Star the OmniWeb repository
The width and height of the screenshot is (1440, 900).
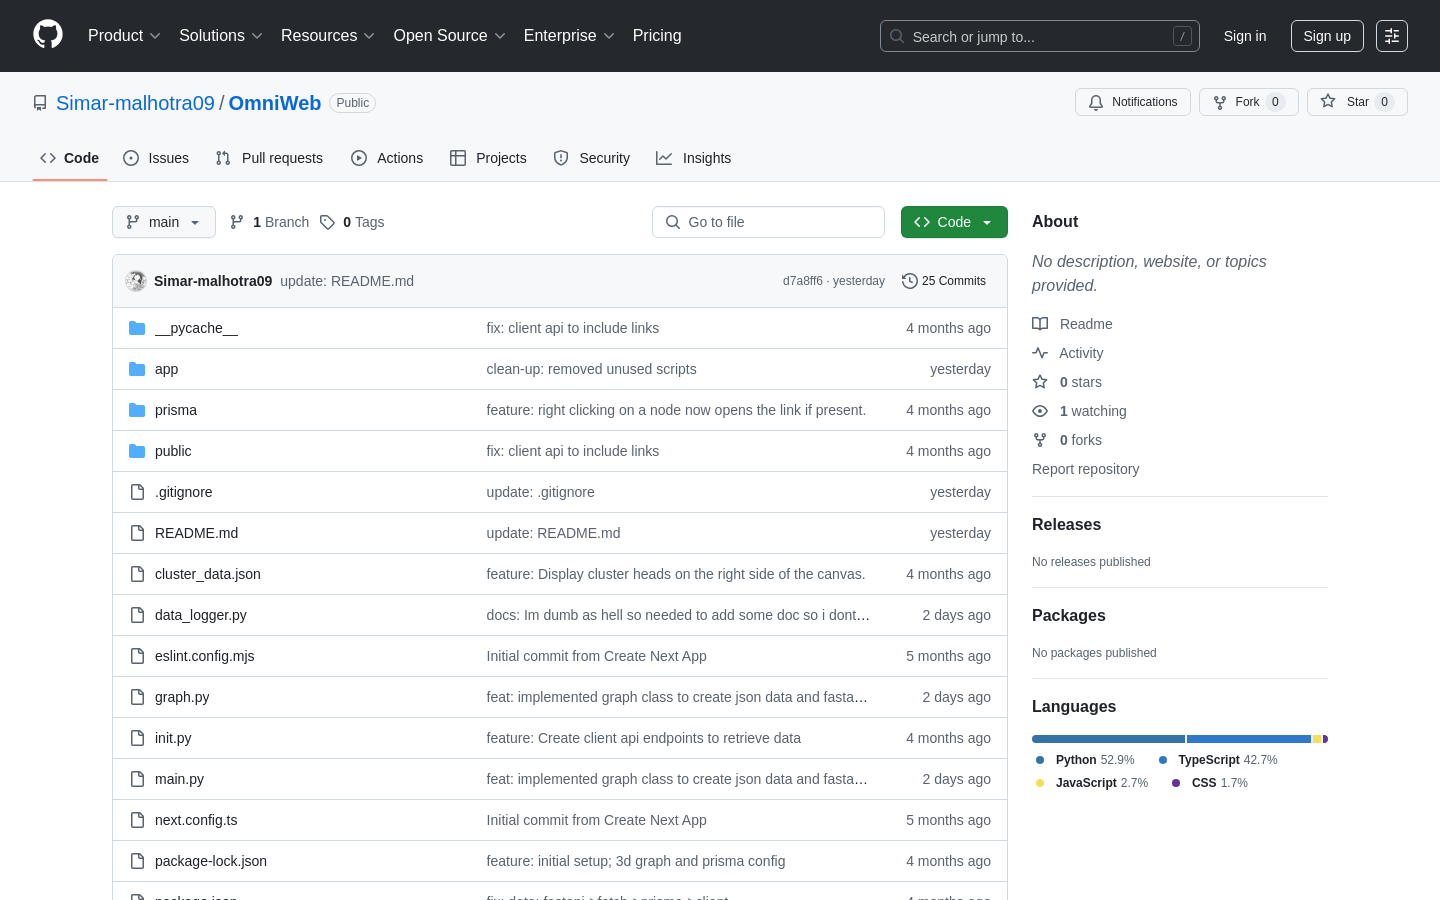pyautogui.click(x=1357, y=102)
